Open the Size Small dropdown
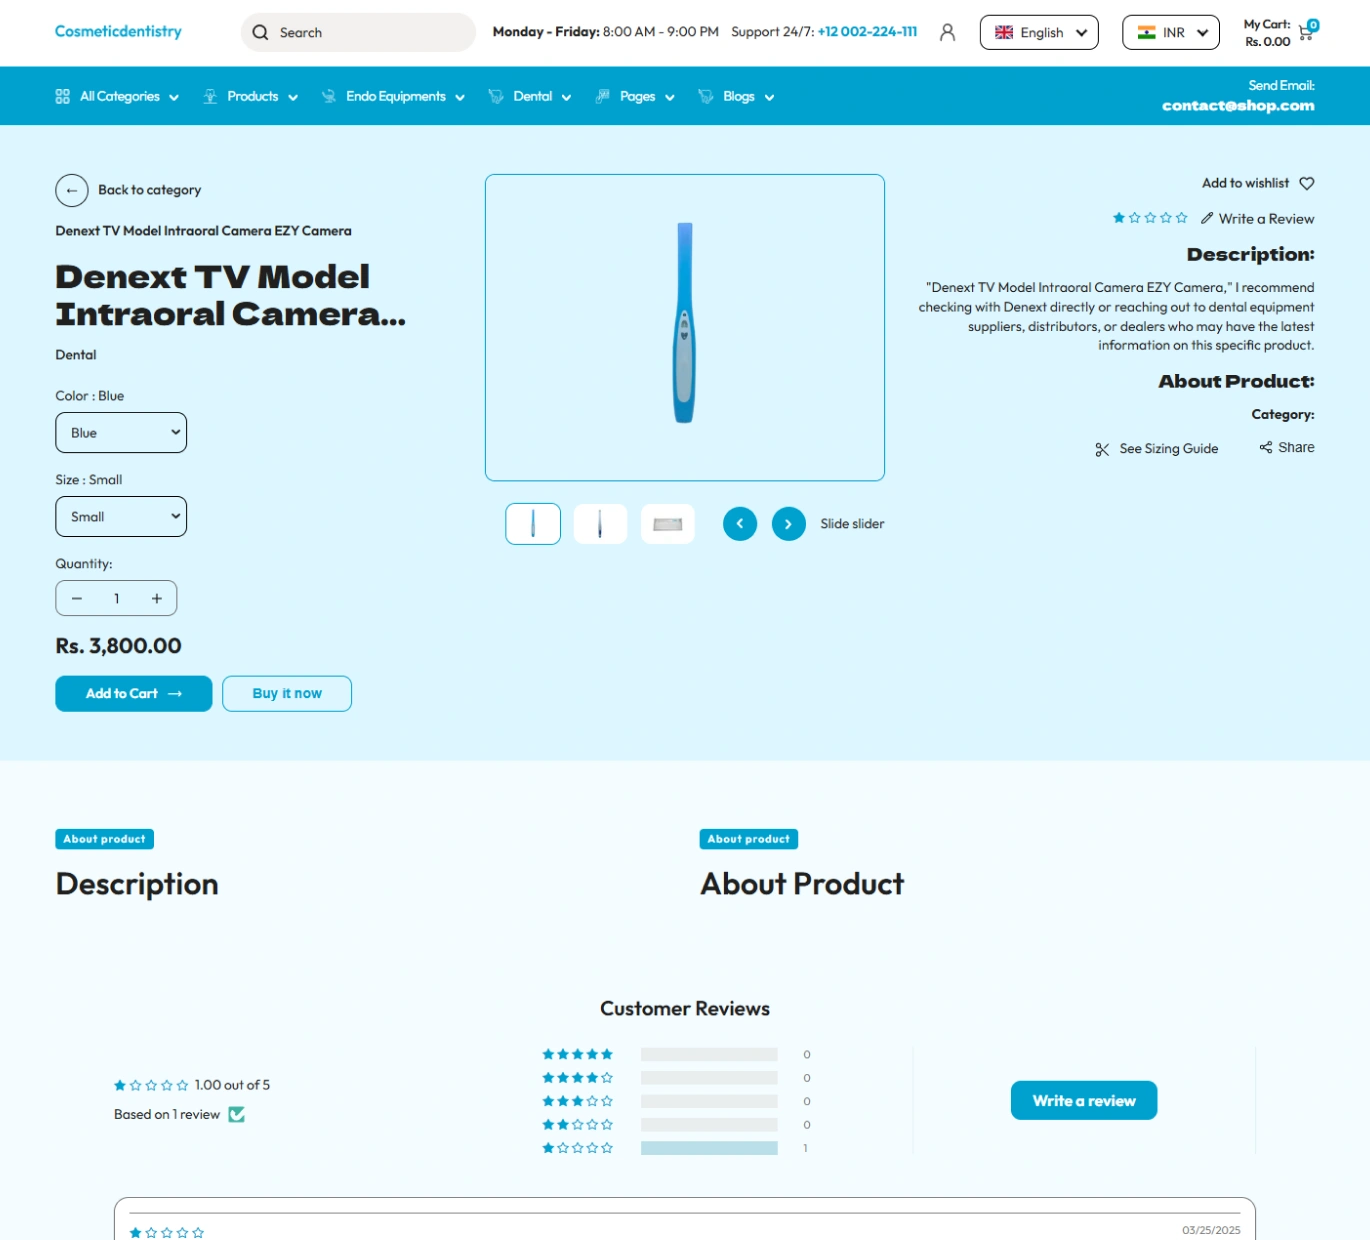The image size is (1370, 1240). coord(121,516)
